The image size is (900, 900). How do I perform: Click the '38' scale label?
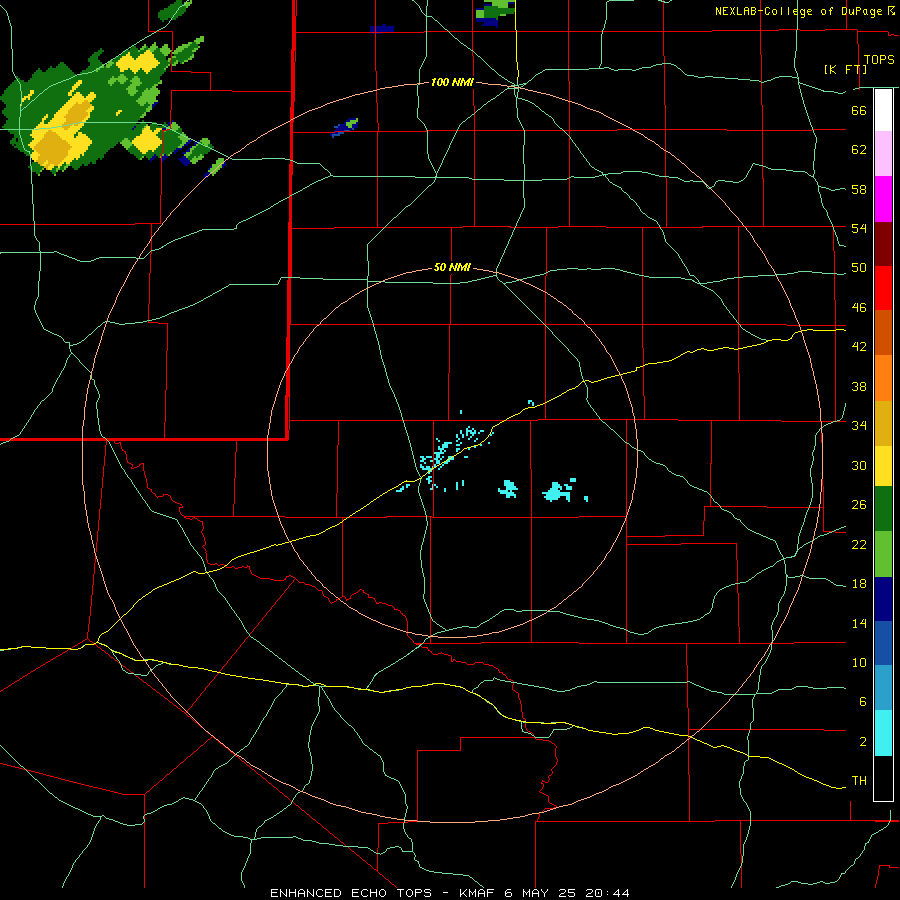(x=859, y=386)
